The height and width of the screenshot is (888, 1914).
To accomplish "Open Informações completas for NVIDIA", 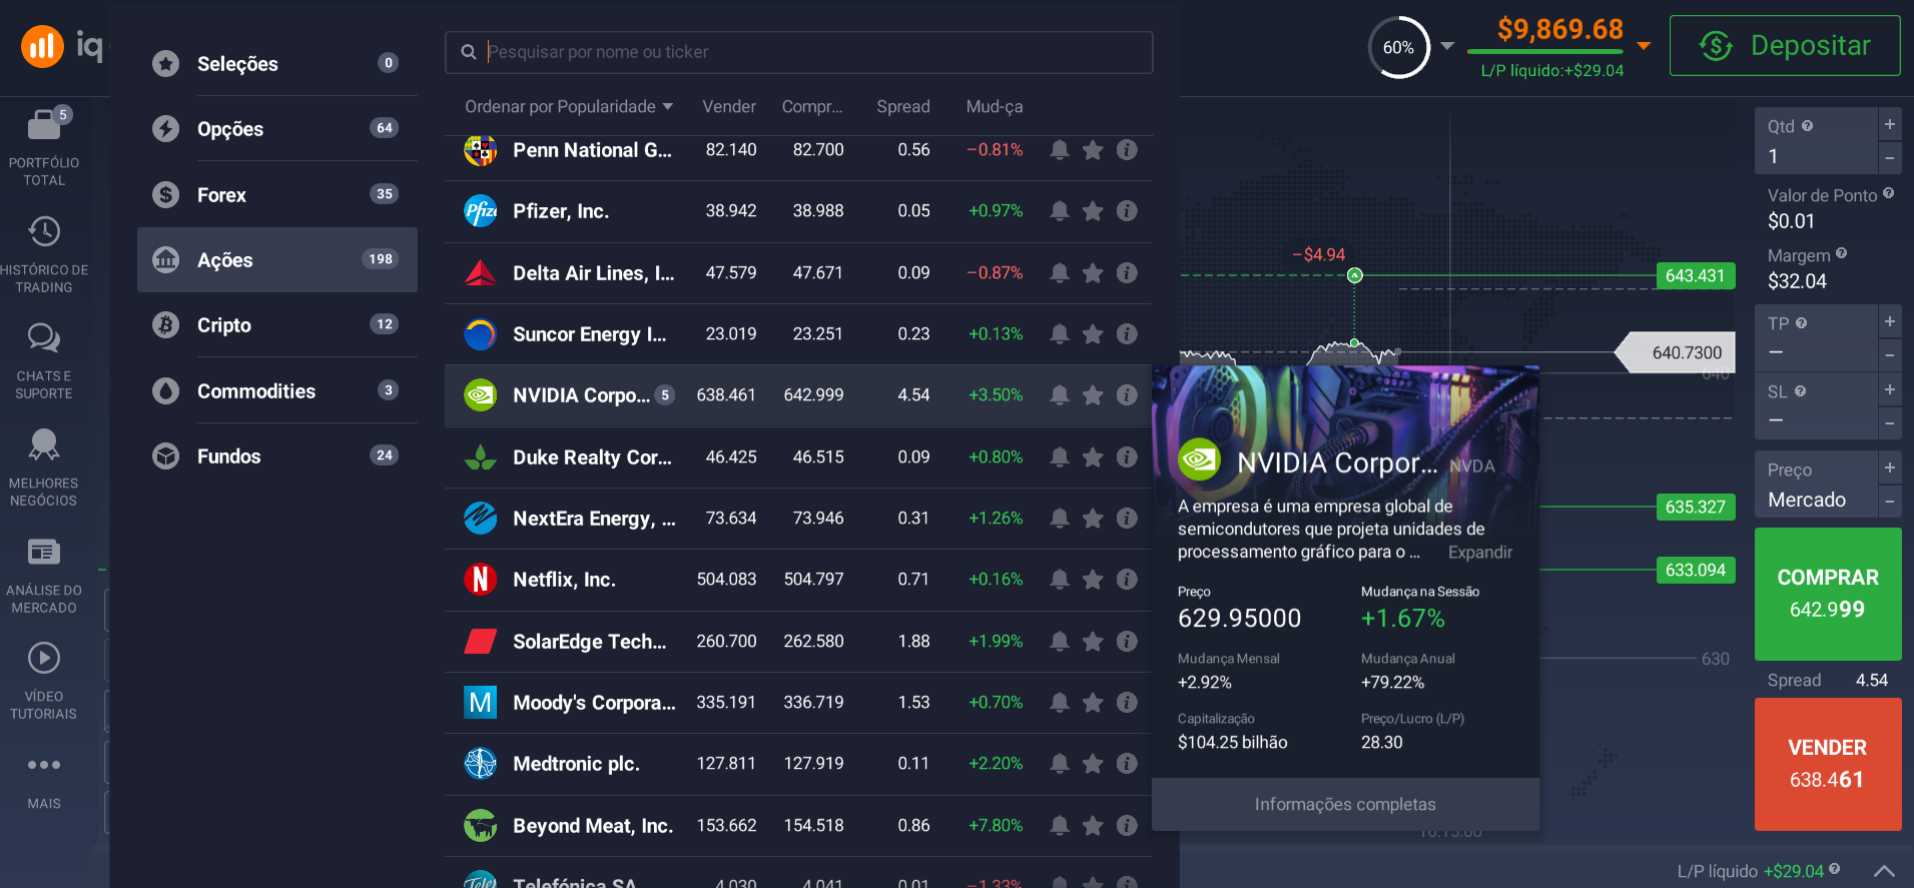I will pyautogui.click(x=1345, y=804).
